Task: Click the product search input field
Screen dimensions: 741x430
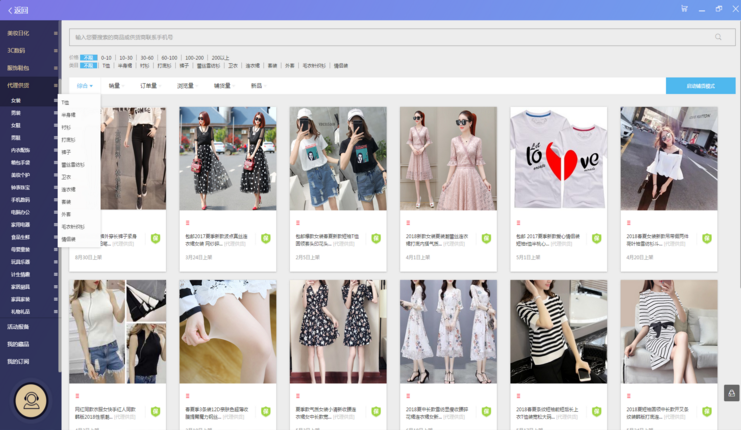Action: [390, 37]
